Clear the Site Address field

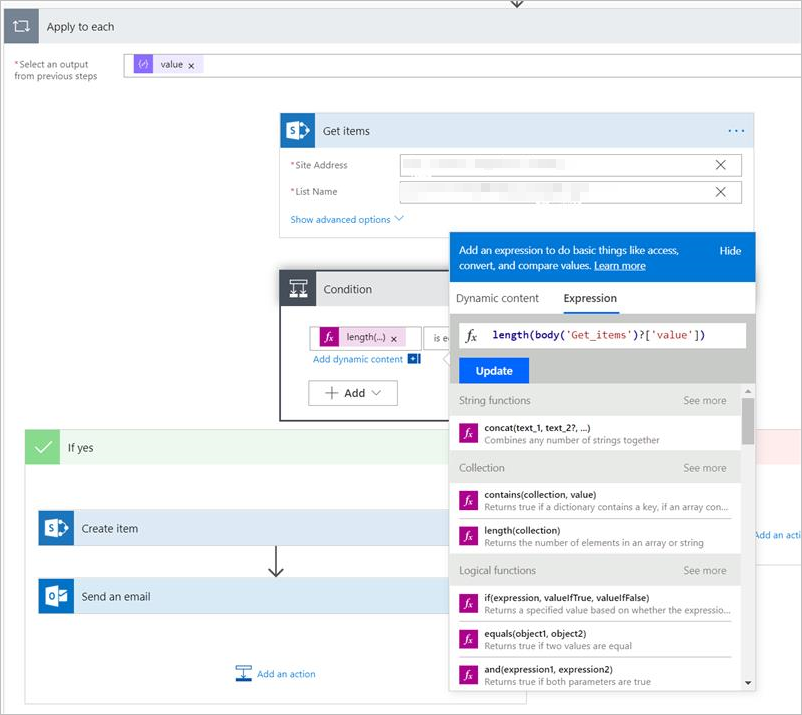pyautogui.click(x=721, y=165)
